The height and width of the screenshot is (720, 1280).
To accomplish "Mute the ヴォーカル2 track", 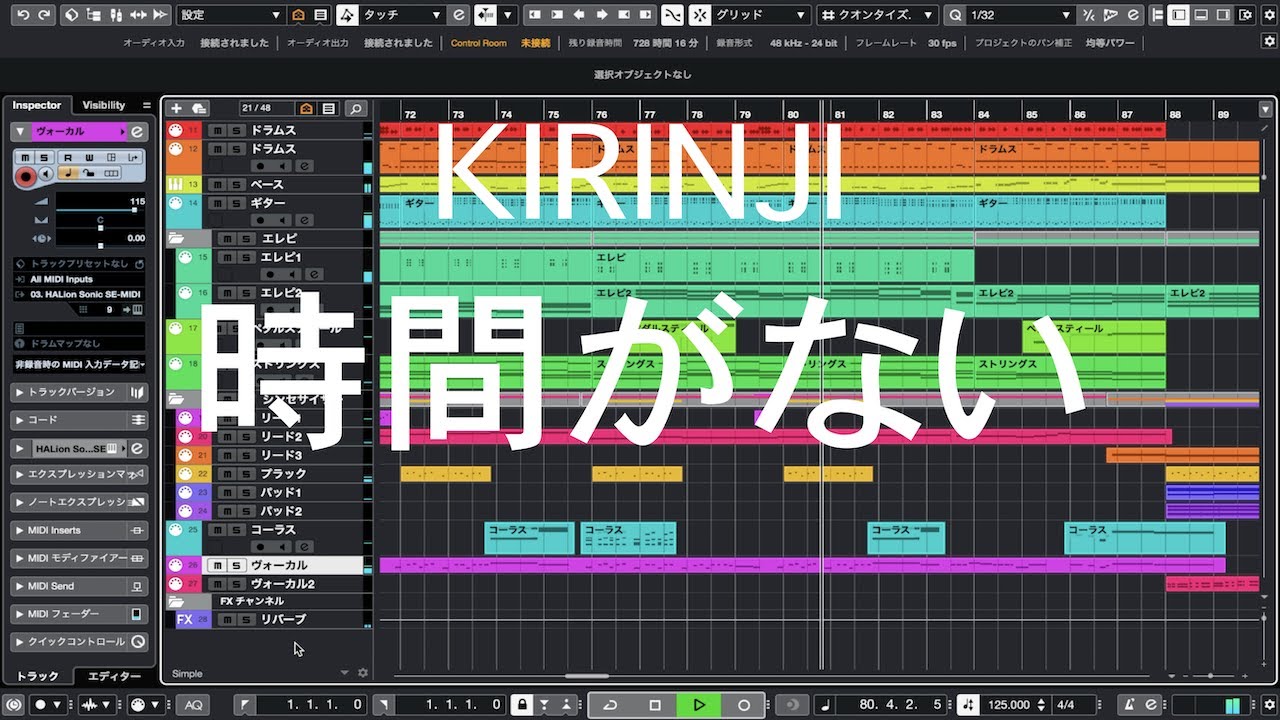I will point(217,583).
